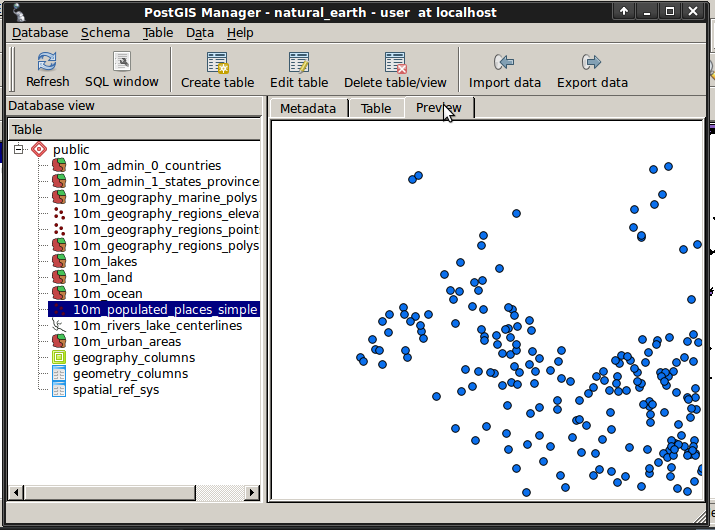This screenshot has width=715, height=530.
Task: Select the 10m_ocean table
Action: click(108, 293)
